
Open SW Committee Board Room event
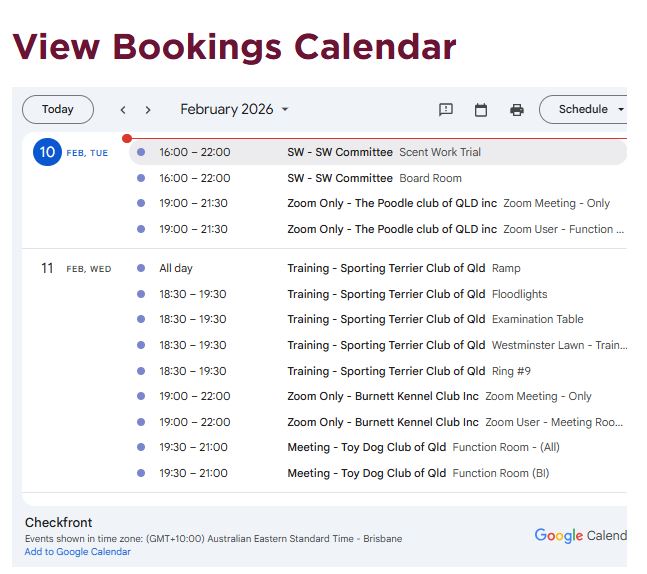pos(374,178)
